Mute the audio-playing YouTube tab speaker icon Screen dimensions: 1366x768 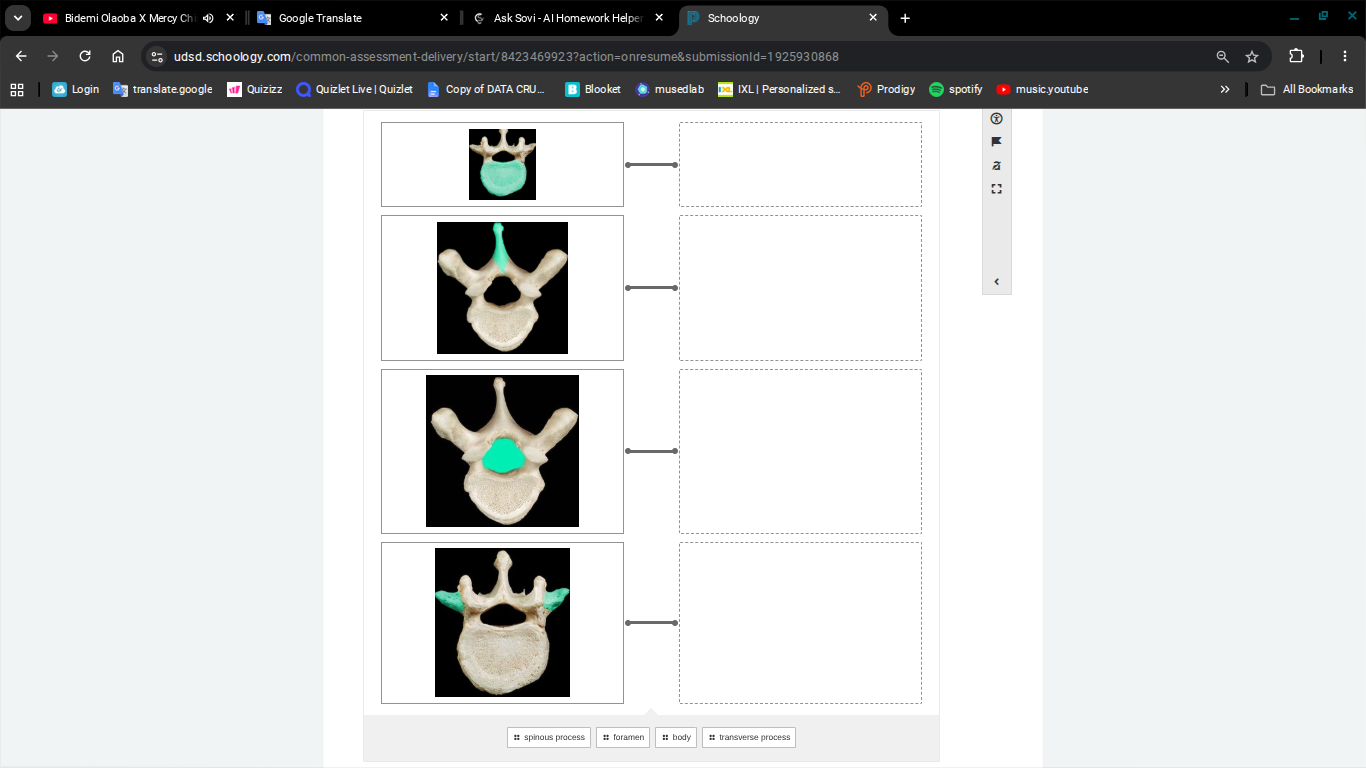point(208,18)
